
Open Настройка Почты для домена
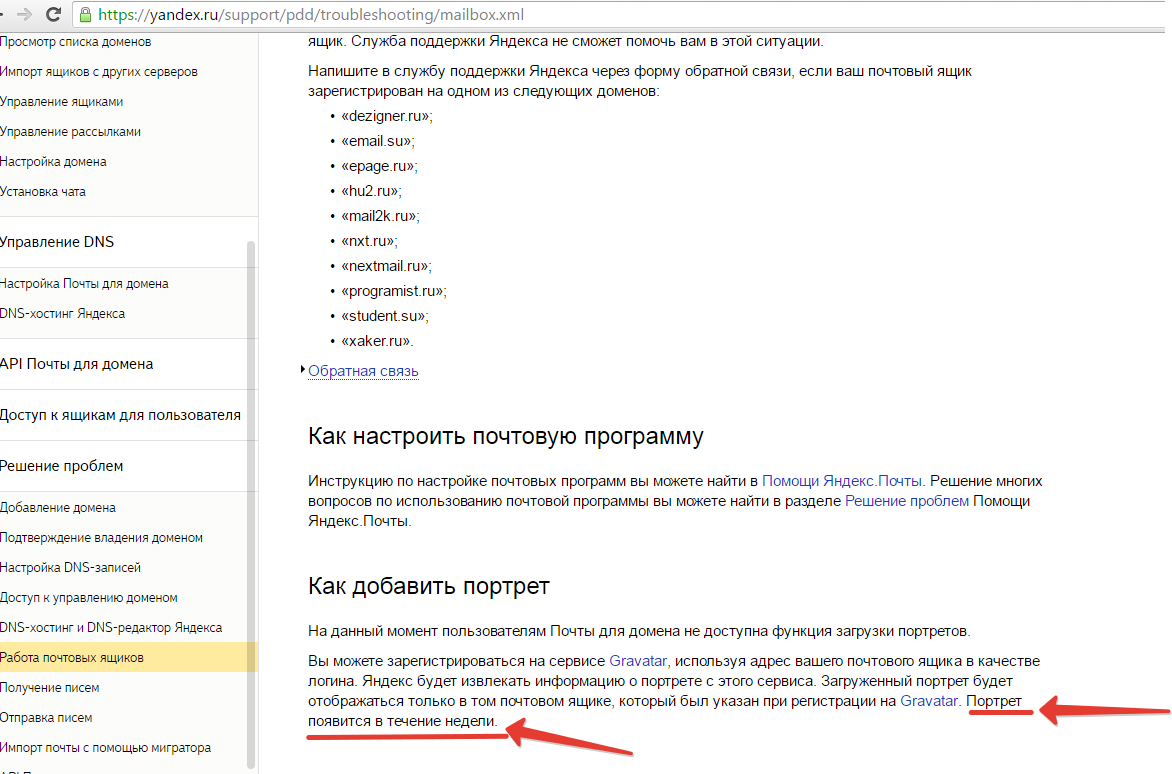(84, 284)
